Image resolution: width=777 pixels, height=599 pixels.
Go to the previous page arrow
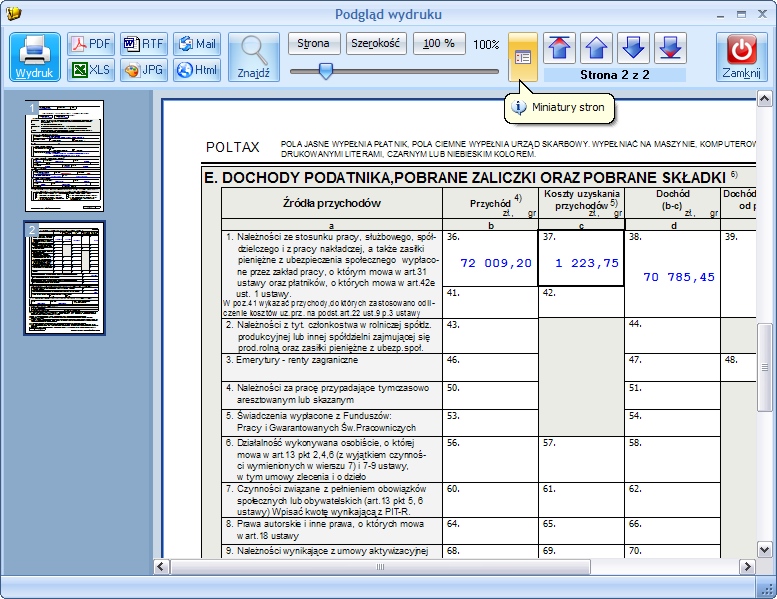pos(597,48)
